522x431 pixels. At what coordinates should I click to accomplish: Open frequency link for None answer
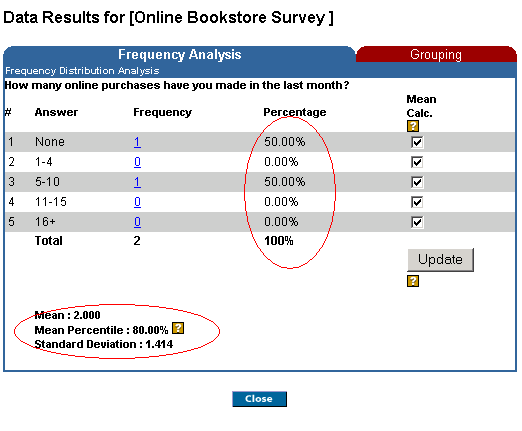[x=137, y=142]
